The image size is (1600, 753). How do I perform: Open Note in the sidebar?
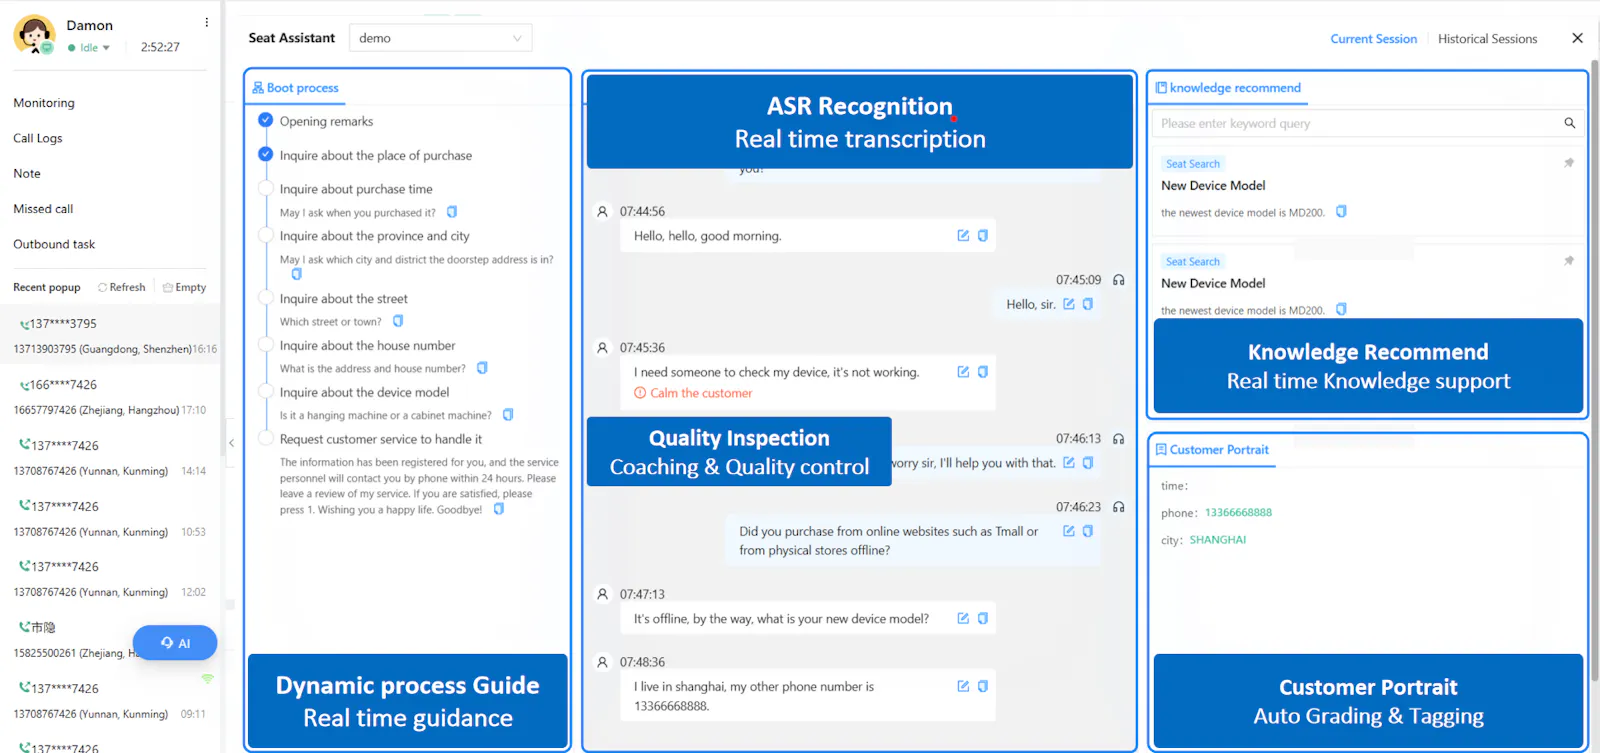(x=27, y=173)
